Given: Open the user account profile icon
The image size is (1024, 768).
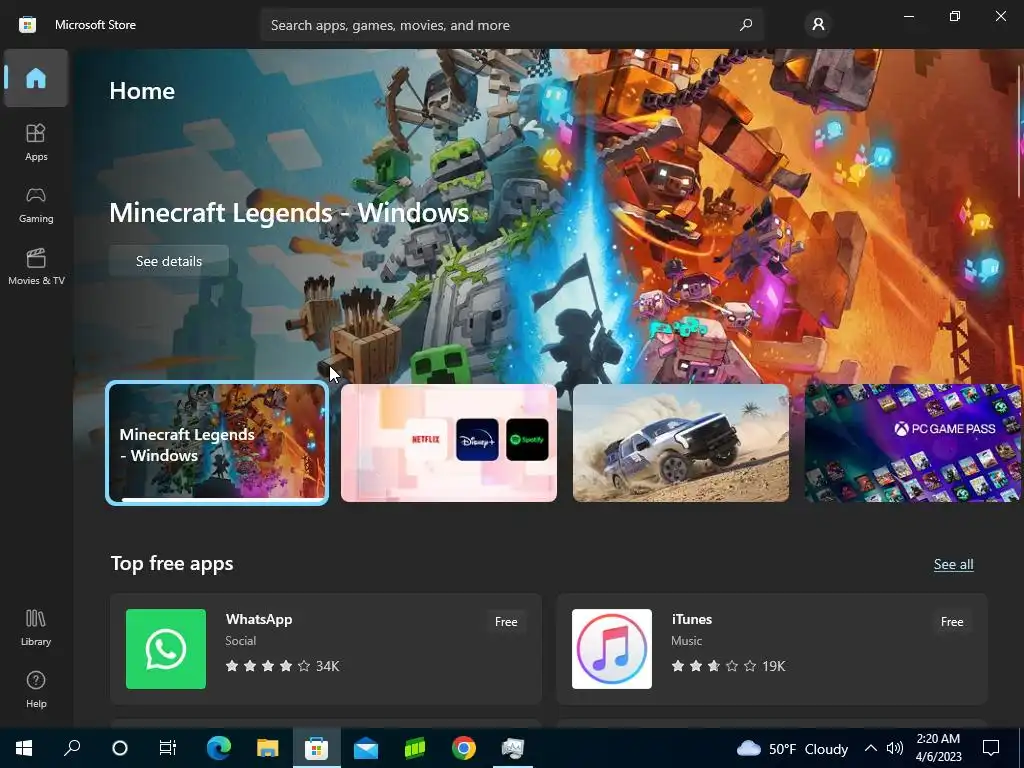Looking at the screenshot, I should point(818,25).
